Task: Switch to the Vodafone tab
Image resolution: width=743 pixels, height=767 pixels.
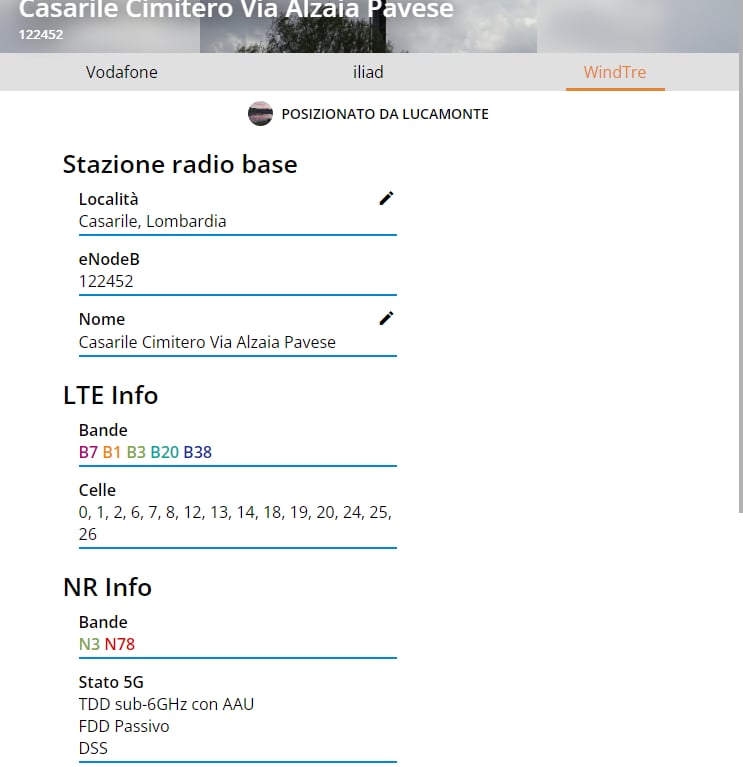Action: (x=122, y=72)
